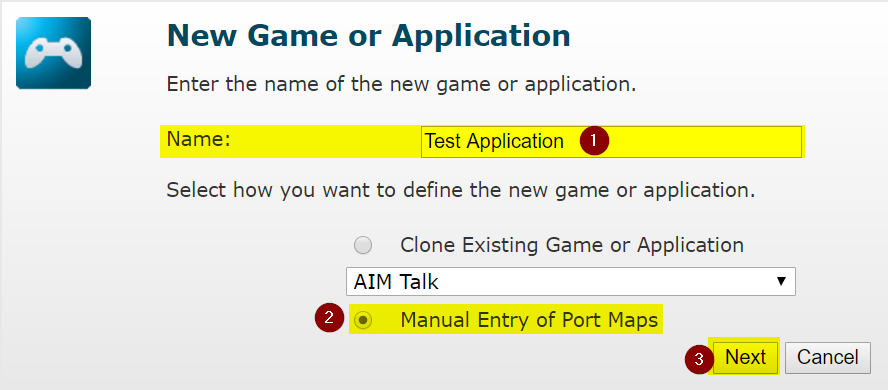Click the red step 1 marker badge
Image resolution: width=888 pixels, height=390 pixels.
(x=594, y=141)
